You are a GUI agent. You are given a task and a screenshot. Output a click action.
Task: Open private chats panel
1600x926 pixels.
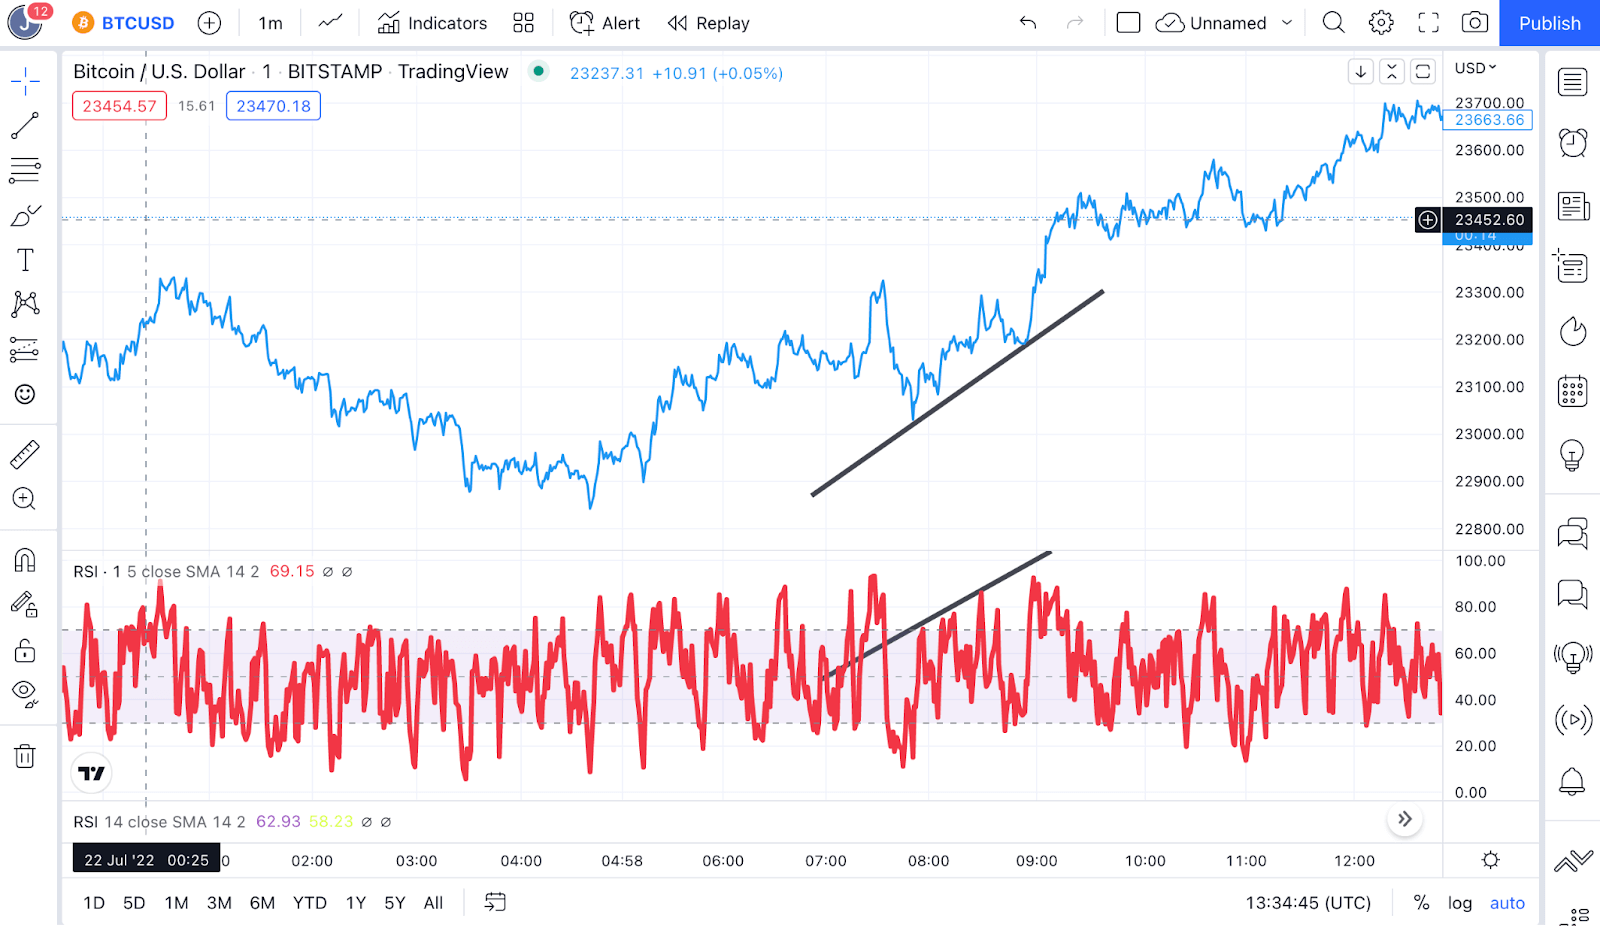[x=1573, y=595]
